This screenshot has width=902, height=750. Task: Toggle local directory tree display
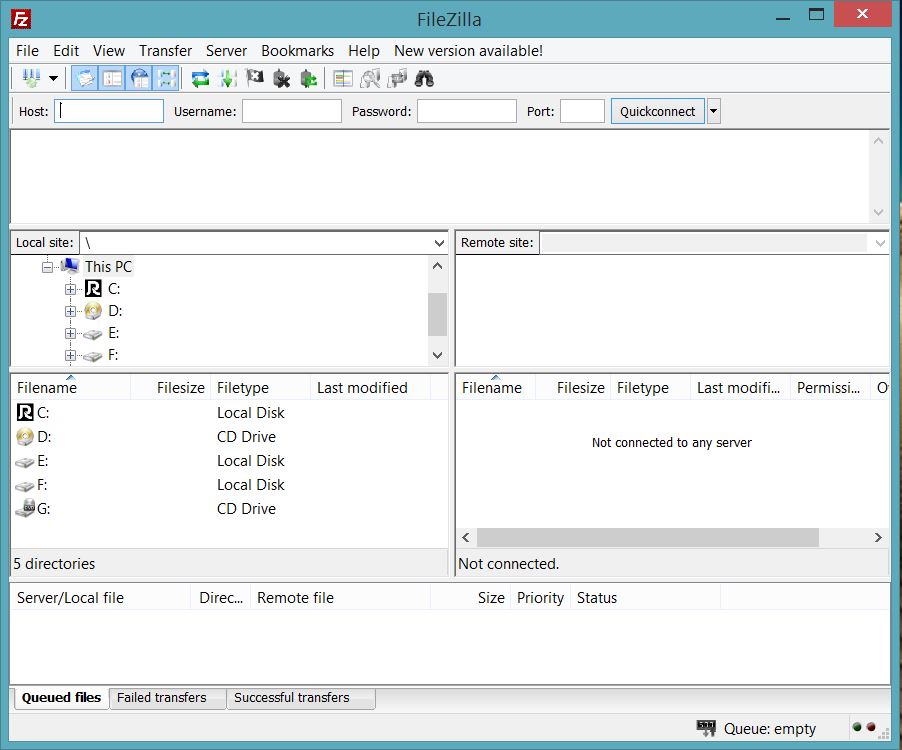pos(112,78)
